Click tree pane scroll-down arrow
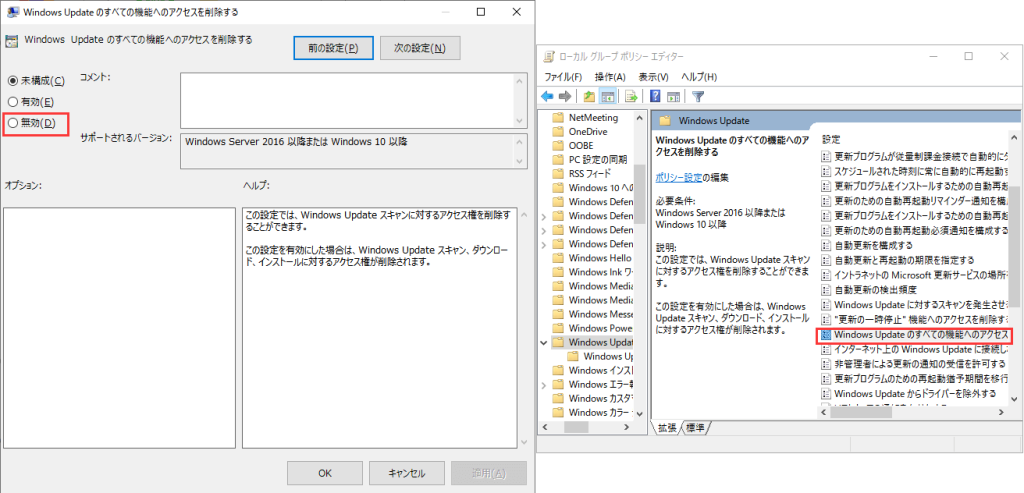This screenshot has height=493, width=1024. 639,413
